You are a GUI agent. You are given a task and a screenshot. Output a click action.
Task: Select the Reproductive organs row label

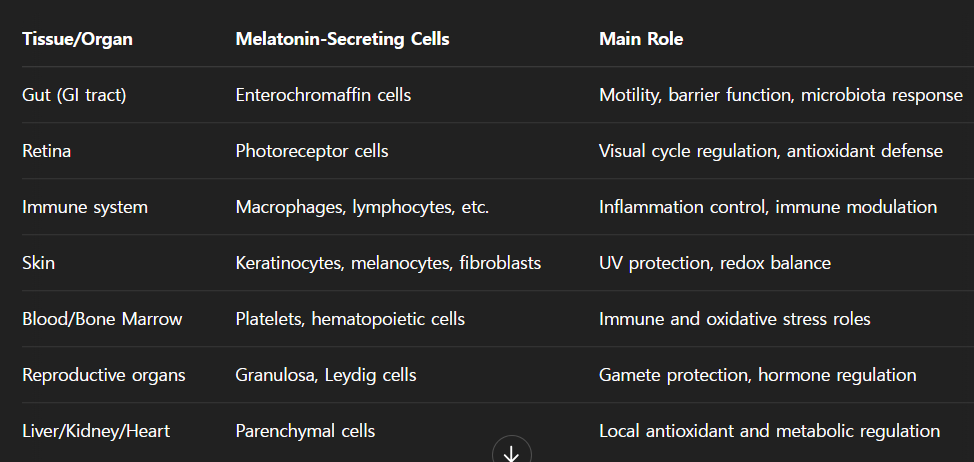point(104,375)
